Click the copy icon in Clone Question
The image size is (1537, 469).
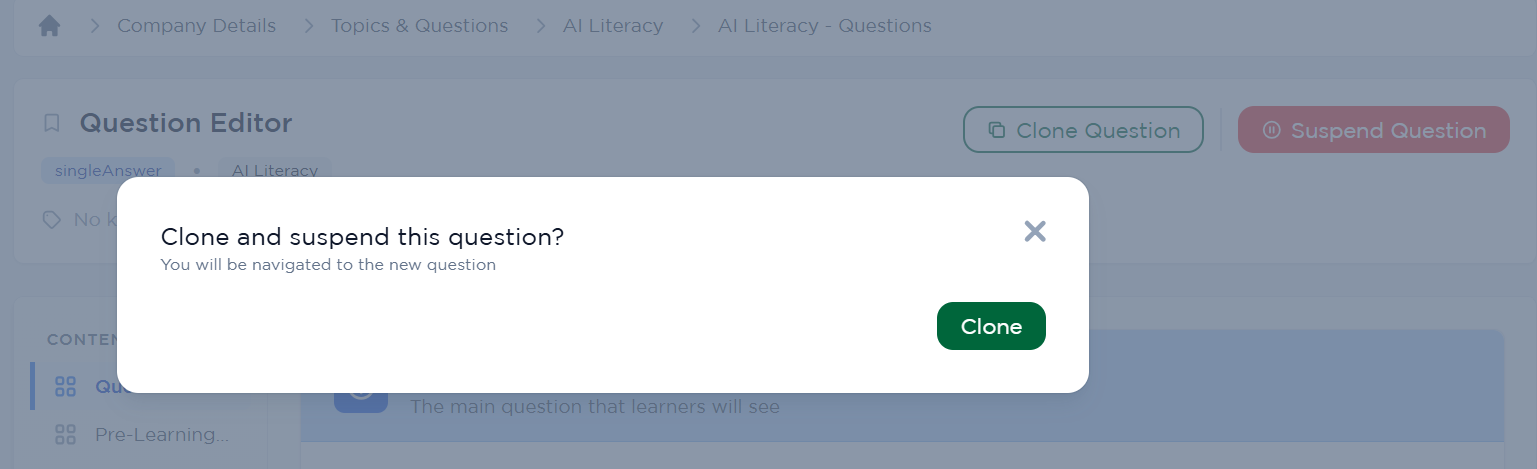click(x=997, y=130)
